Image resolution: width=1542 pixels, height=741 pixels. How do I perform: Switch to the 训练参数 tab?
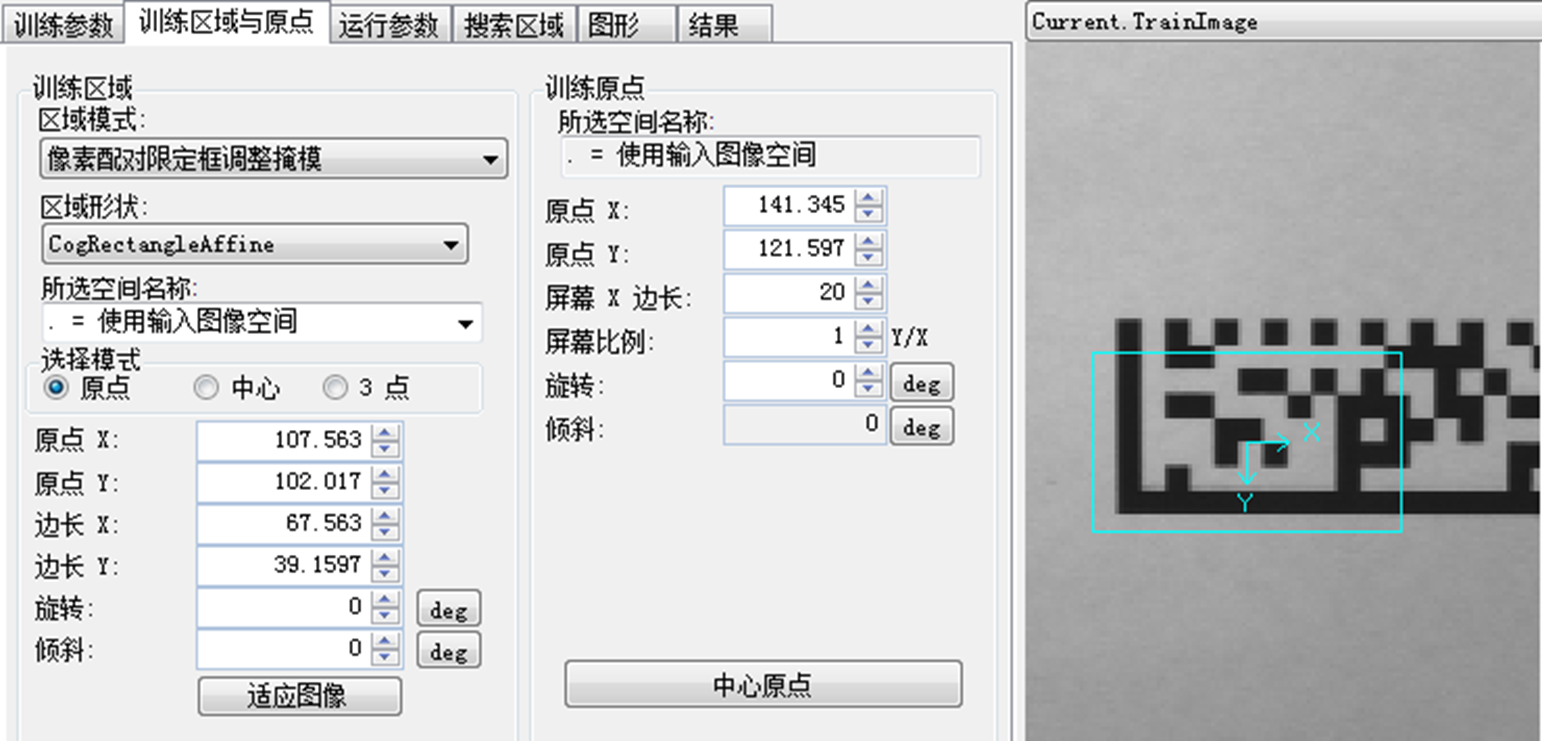63,24
